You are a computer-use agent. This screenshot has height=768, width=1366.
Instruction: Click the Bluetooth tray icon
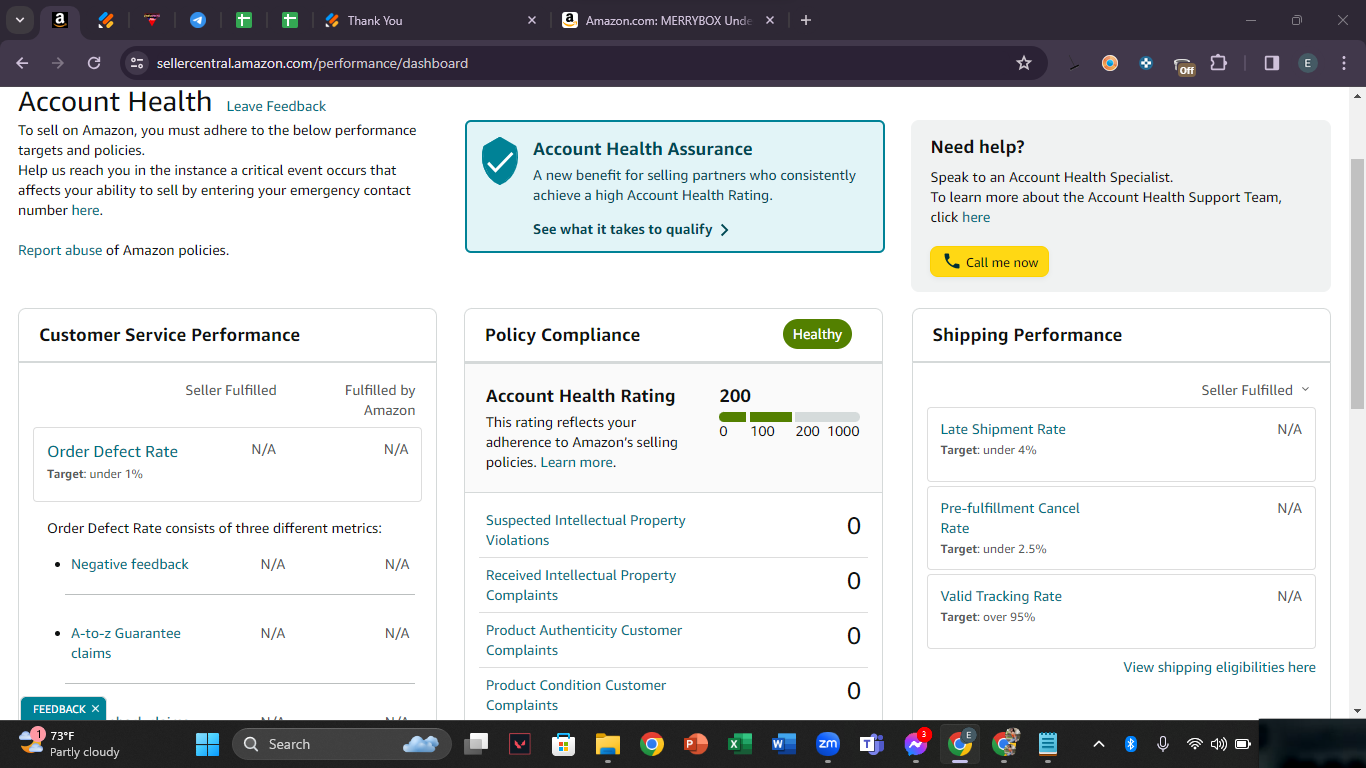pos(1131,744)
